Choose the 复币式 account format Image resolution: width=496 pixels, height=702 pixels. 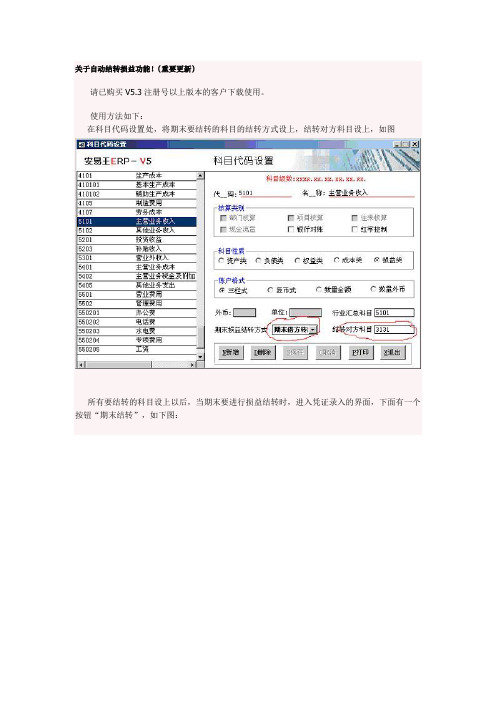pos(270,290)
